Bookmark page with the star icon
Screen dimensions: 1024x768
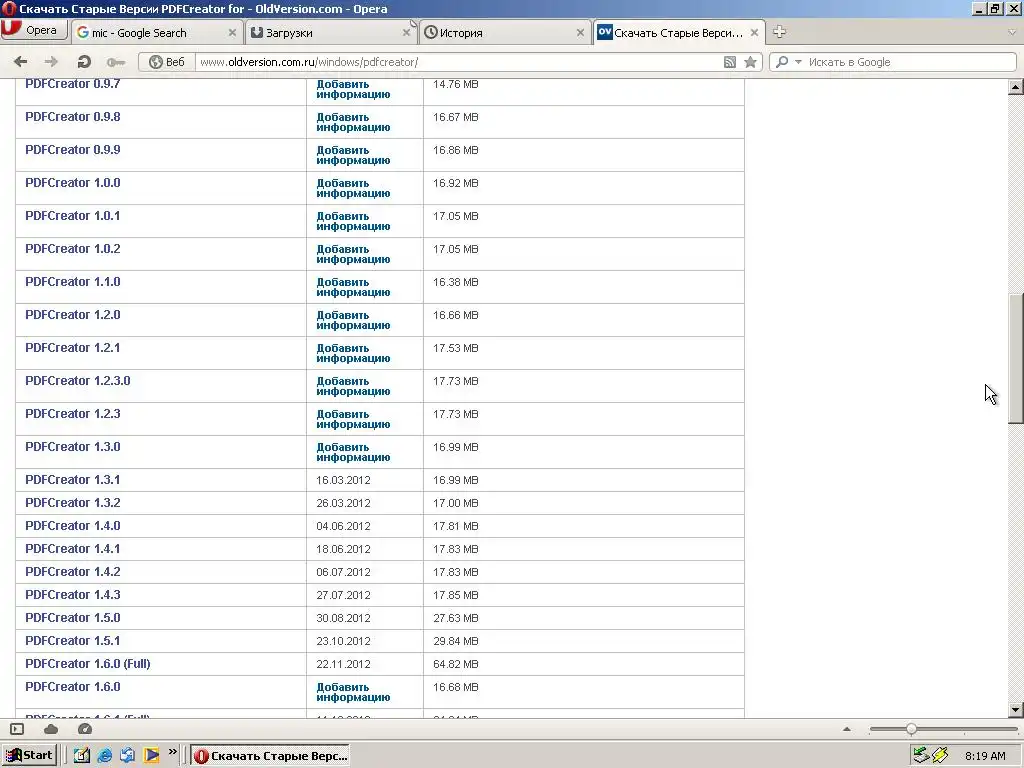tap(750, 62)
